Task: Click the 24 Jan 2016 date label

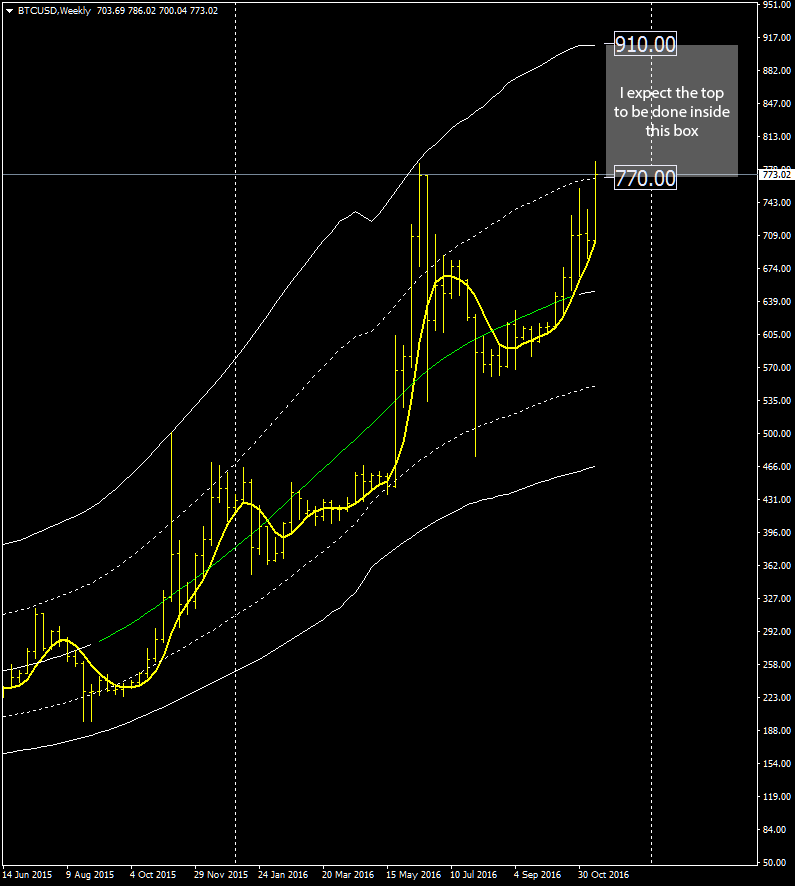Action: (x=284, y=874)
